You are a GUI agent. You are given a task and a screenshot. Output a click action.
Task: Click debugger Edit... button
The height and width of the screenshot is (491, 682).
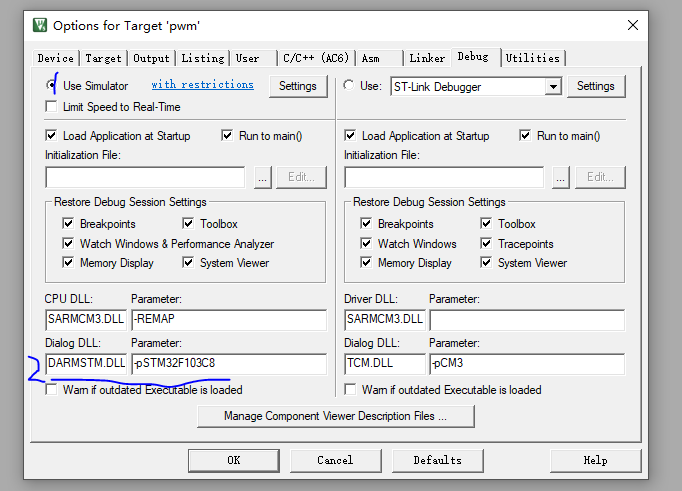pyautogui.click(x=600, y=177)
